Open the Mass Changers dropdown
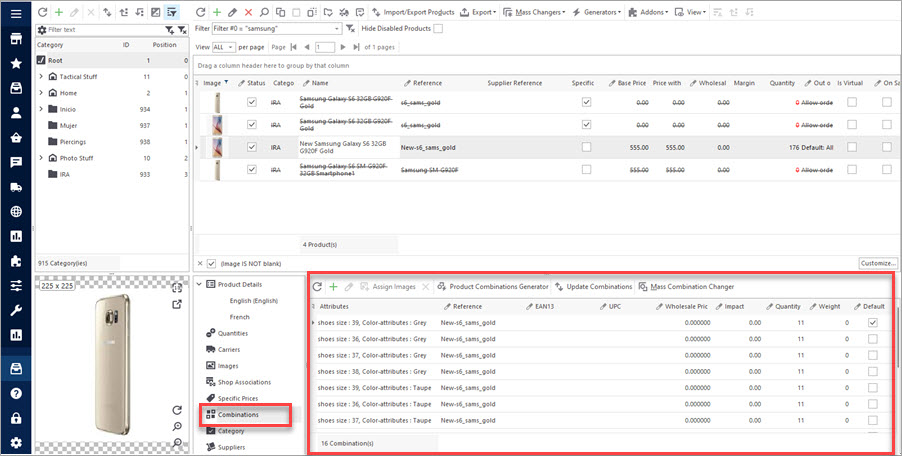 [534, 12]
